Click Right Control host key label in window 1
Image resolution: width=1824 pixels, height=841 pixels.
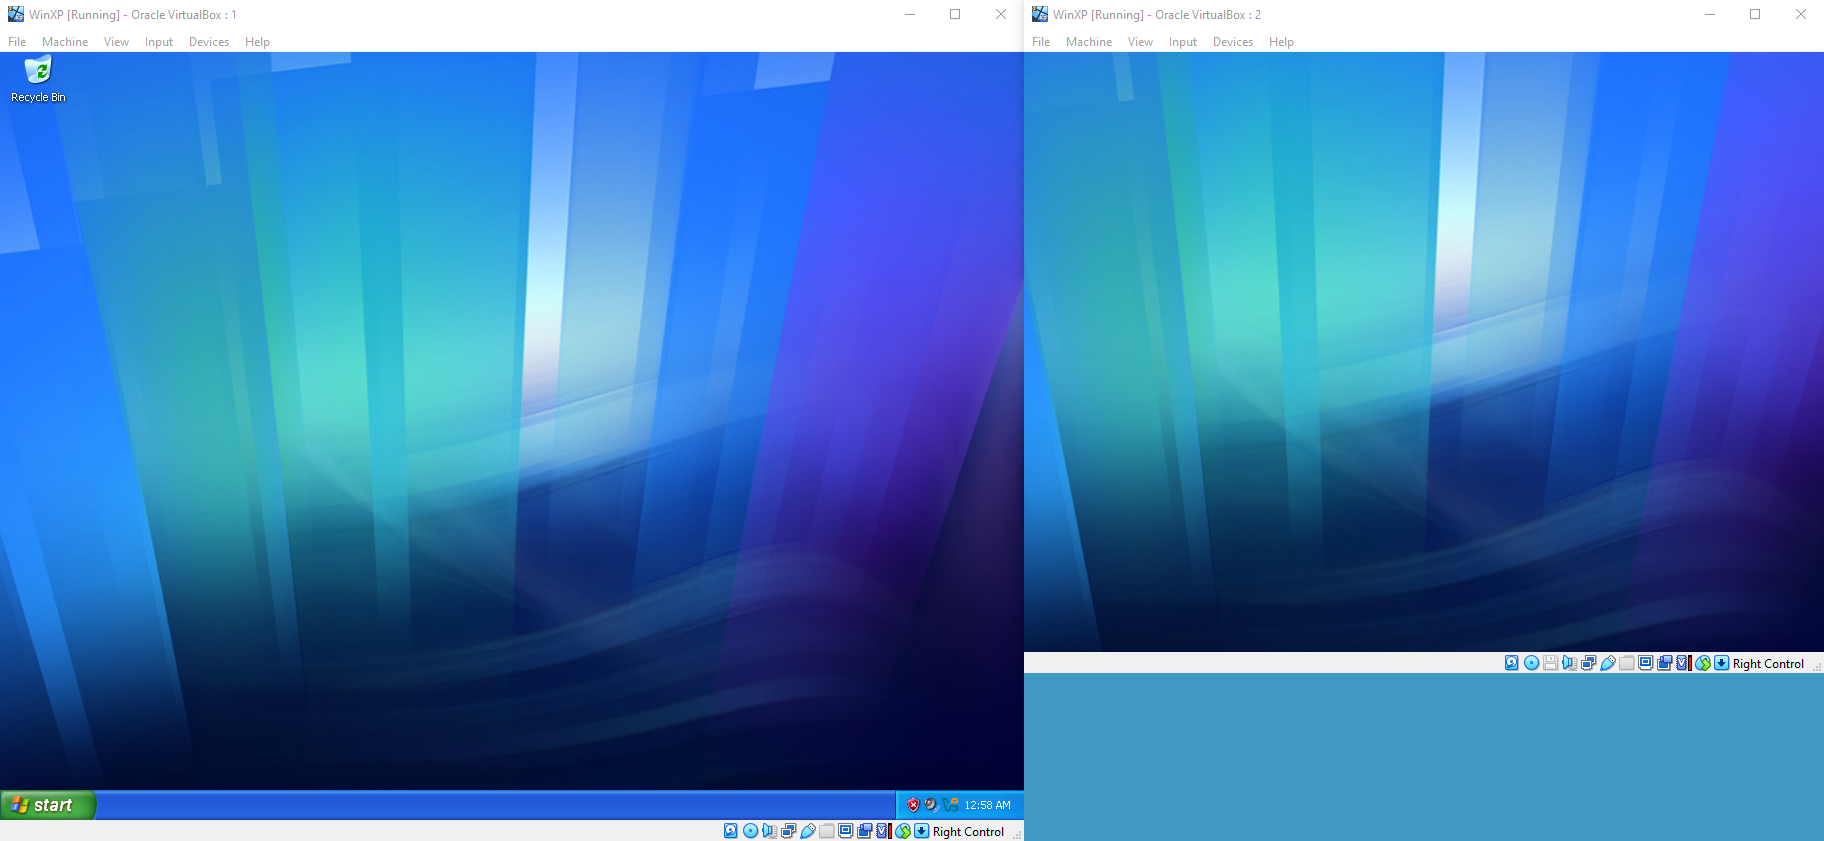coord(968,832)
